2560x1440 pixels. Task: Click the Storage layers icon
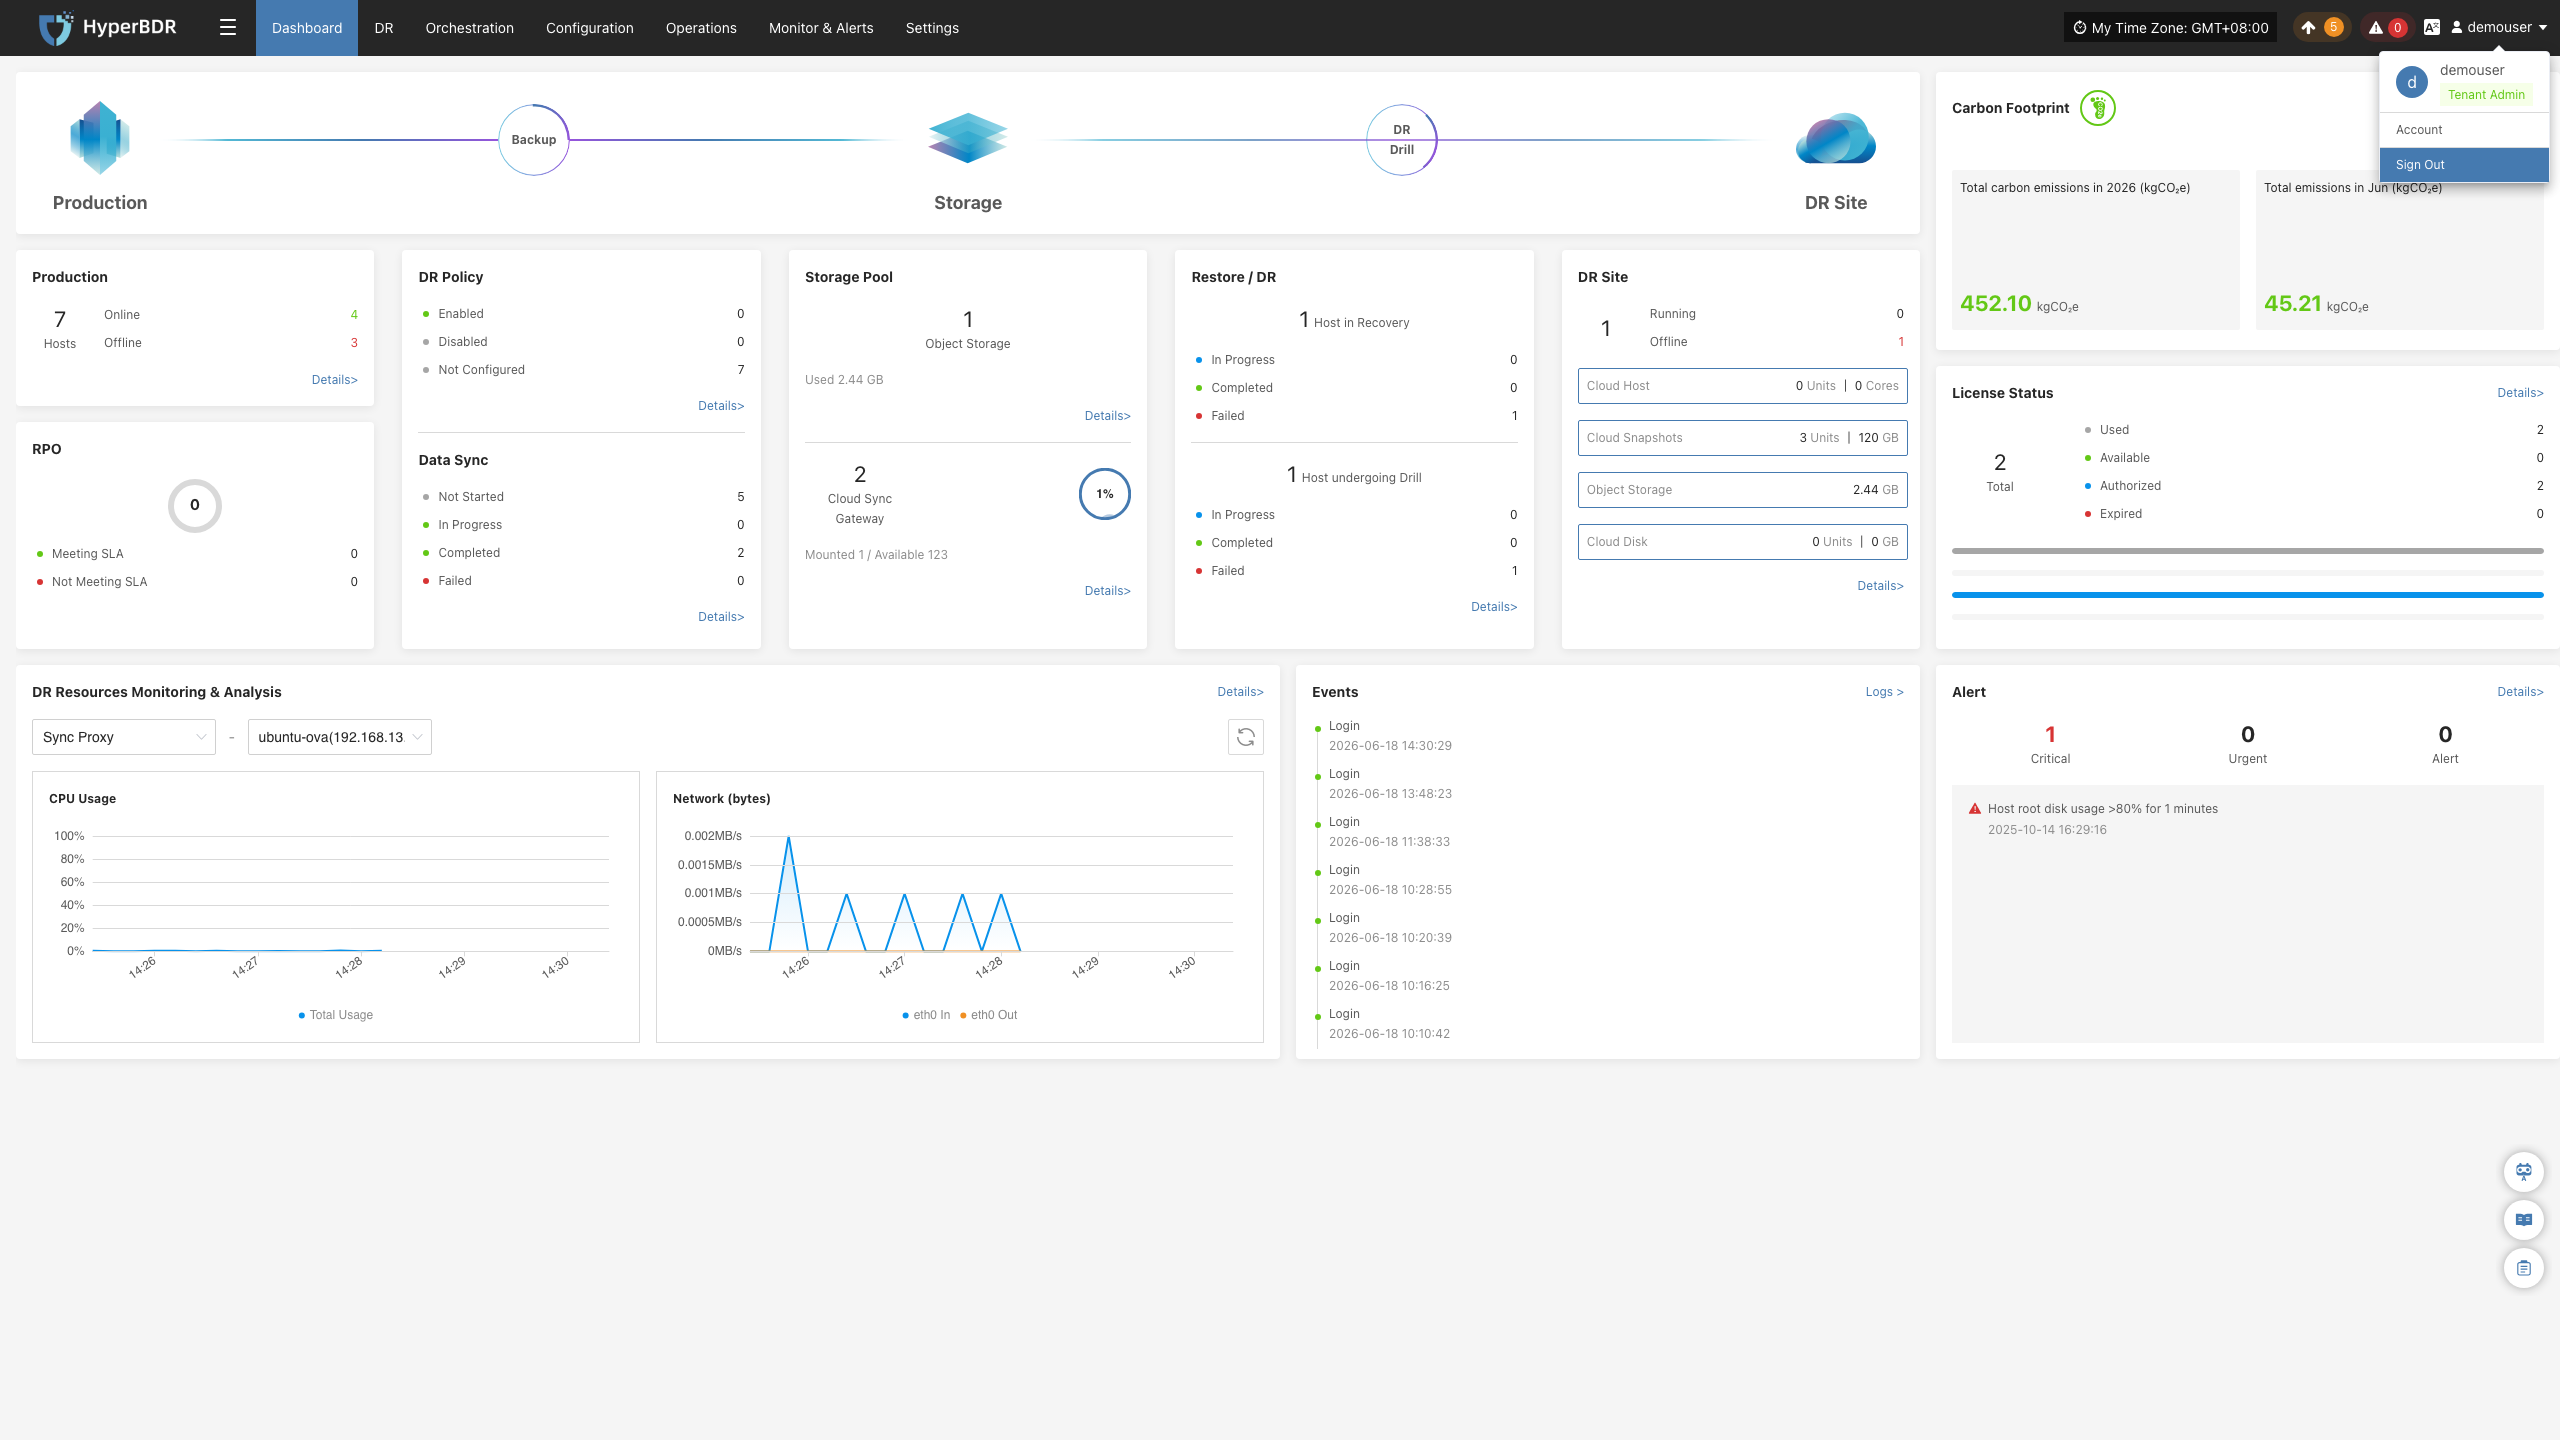click(968, 138)
